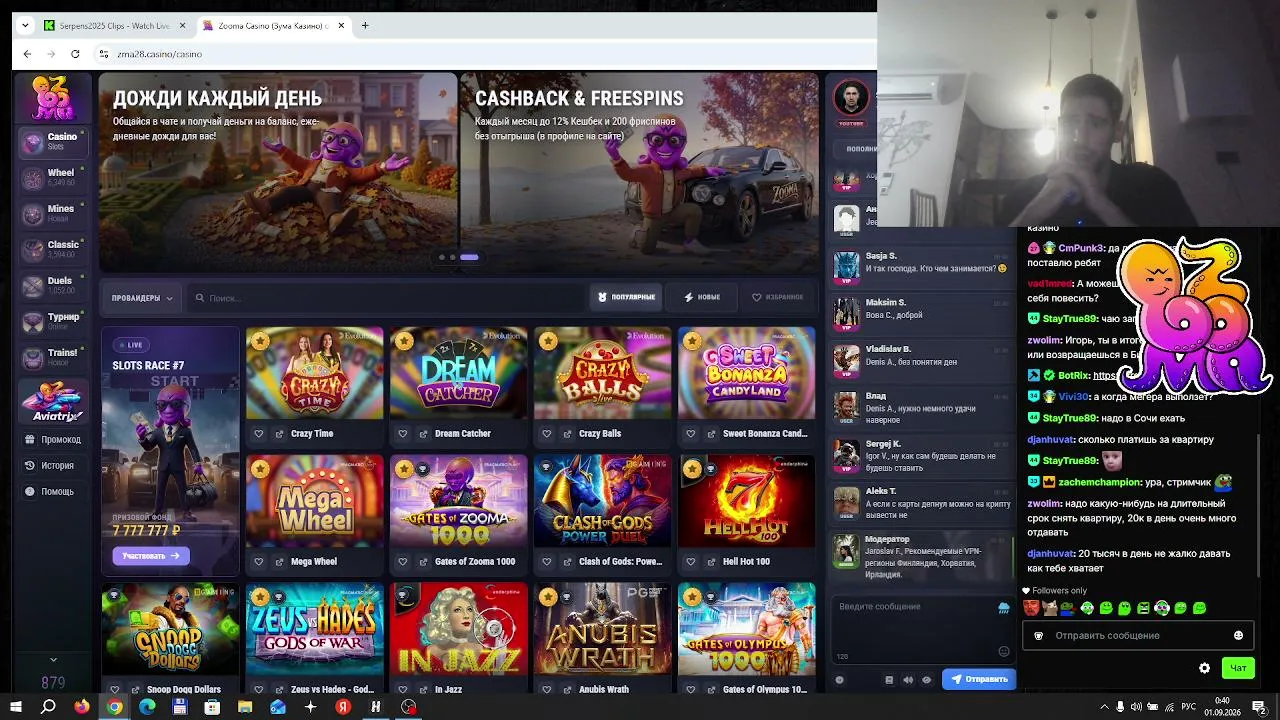Viewport: 1280px width, 720px height.
Task: Open Crazy Balls in a new window
Action: click(567, 434)
